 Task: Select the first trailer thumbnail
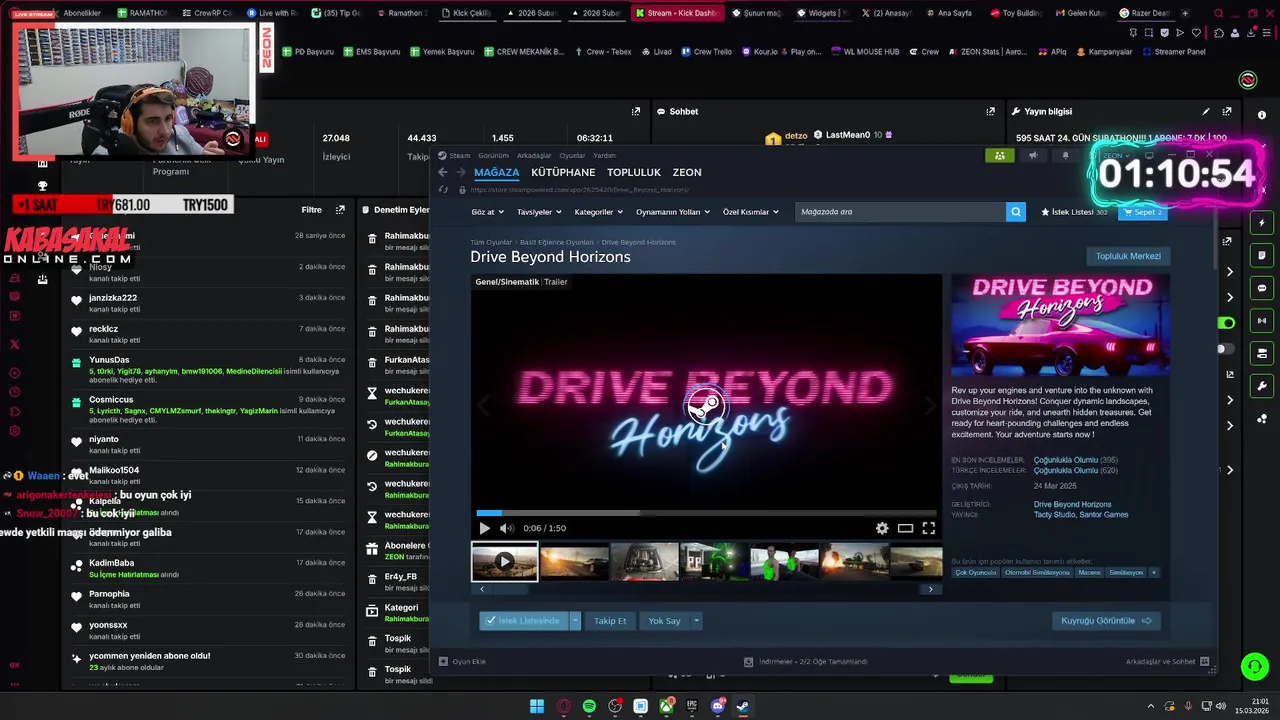click(x=505, y=562)
